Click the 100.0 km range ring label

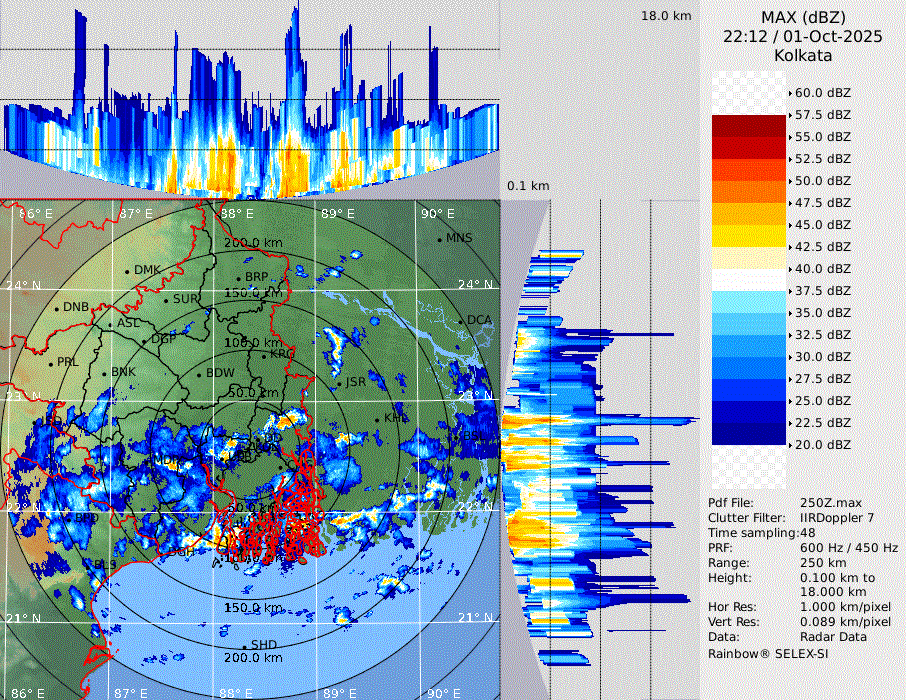coord(252,343)
